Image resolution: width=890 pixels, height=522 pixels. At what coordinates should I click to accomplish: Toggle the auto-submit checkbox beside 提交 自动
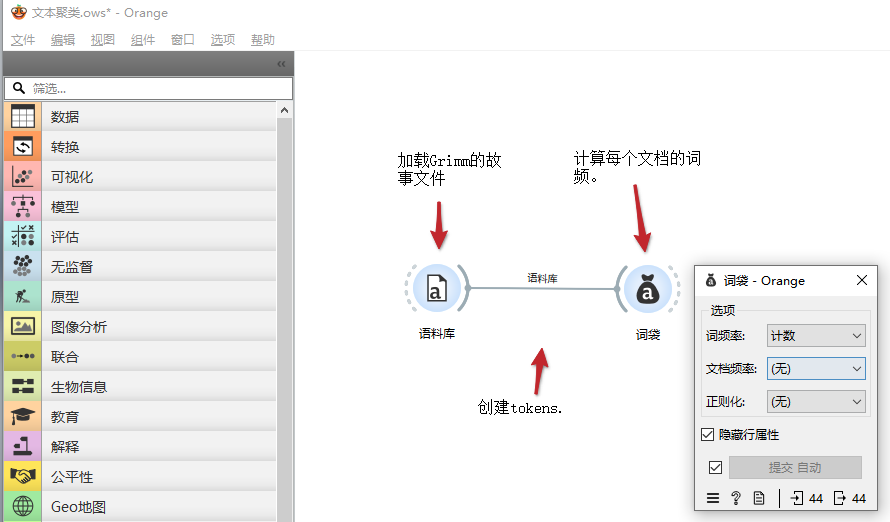pyautogui.click(x=715, y=468)
